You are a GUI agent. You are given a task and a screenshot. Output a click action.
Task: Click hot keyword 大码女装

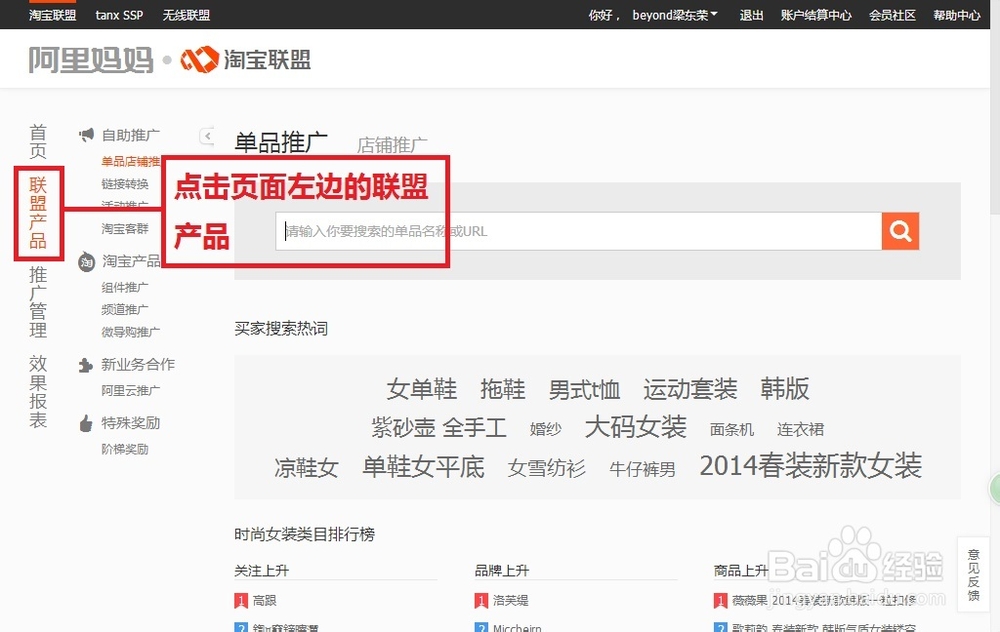pyautogui.click(x=636, y=427)
